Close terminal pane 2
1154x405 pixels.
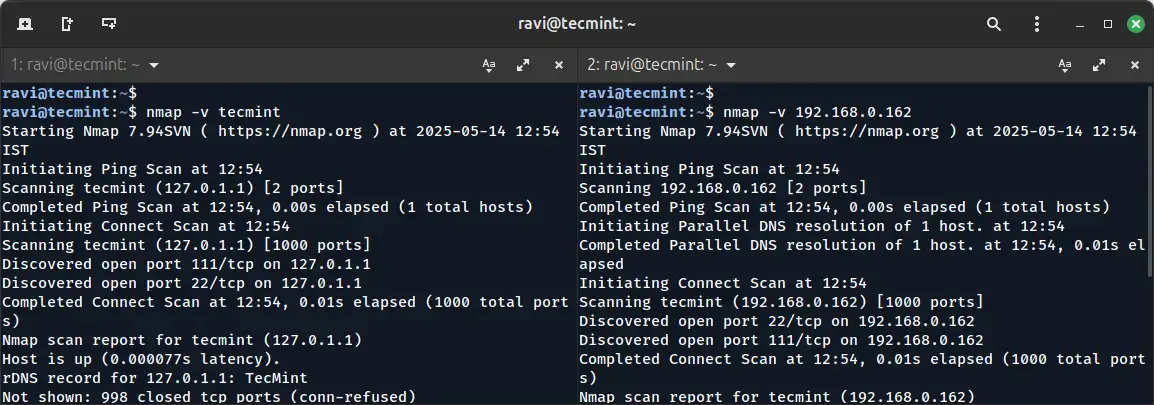tap(1135, 65)
